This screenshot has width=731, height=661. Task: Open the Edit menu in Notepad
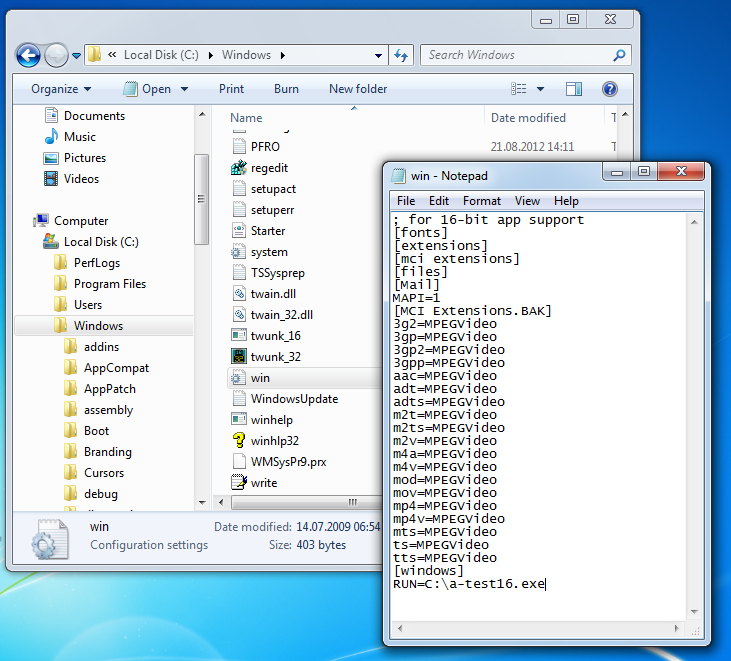(439, 201)
